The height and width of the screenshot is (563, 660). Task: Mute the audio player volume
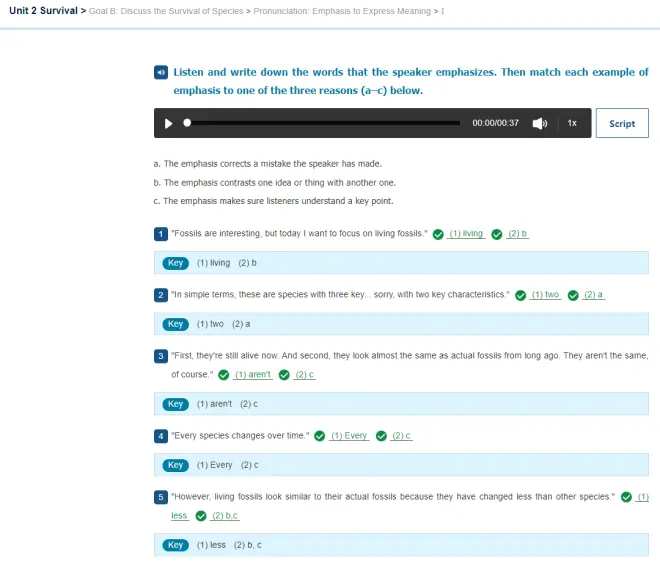540,123
